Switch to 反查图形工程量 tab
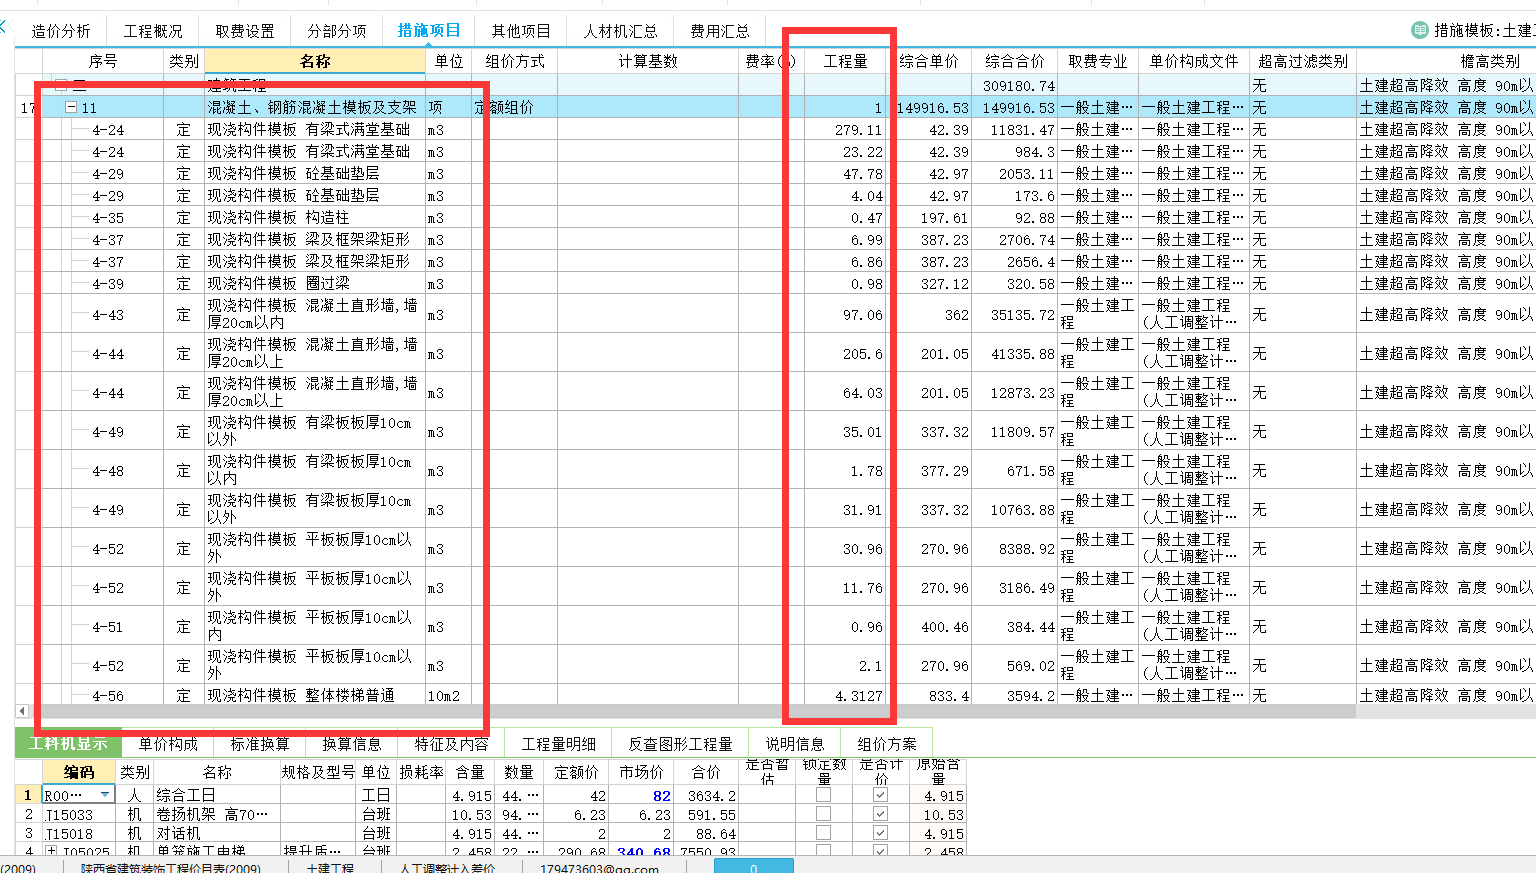Image resolution: width=1536 pixels, height=873 pixels. coord(680,743)
